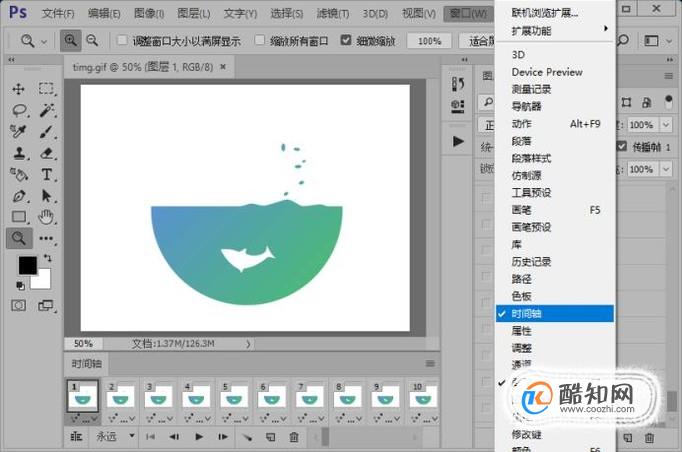Choose Zoom In mode in options bar

pos(70,40)
